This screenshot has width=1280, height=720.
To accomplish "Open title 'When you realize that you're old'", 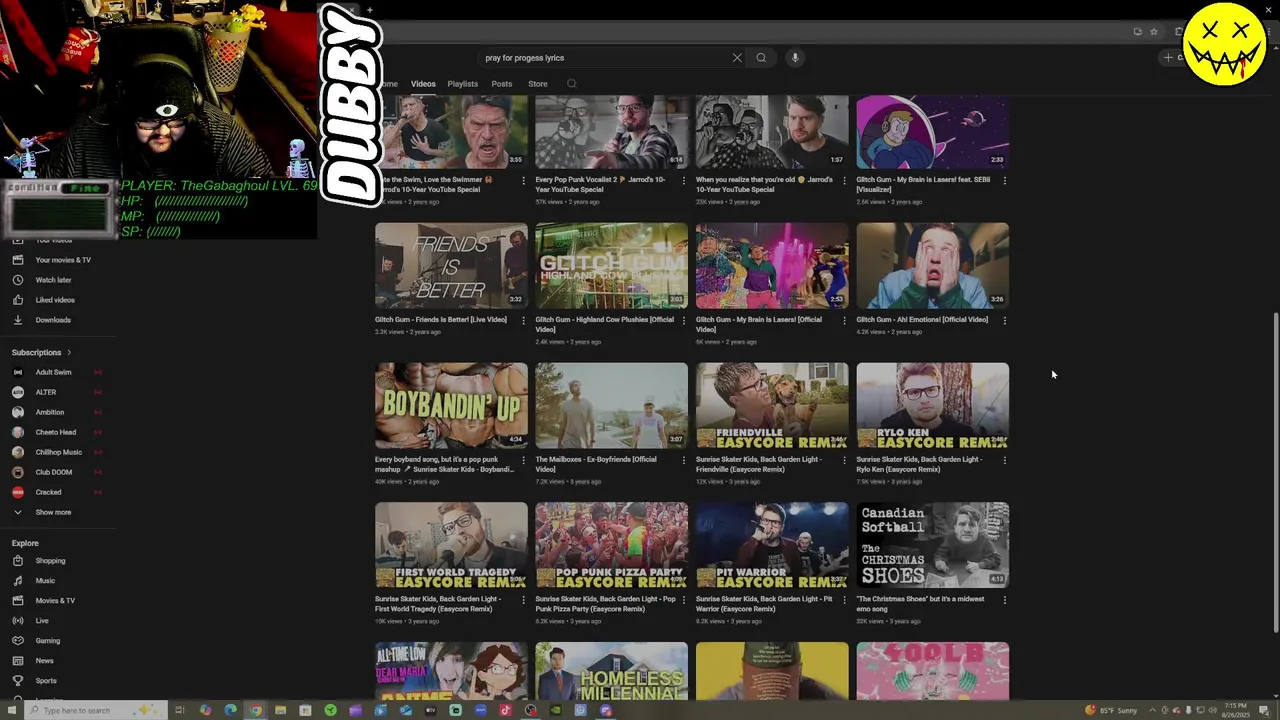I will coord(764,184).
